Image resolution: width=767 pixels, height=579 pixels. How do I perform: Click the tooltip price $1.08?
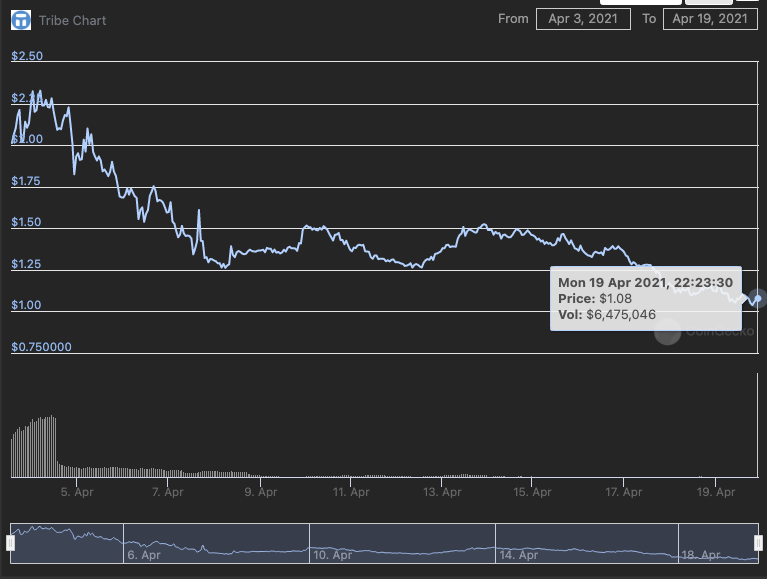(x=615, y=299)
